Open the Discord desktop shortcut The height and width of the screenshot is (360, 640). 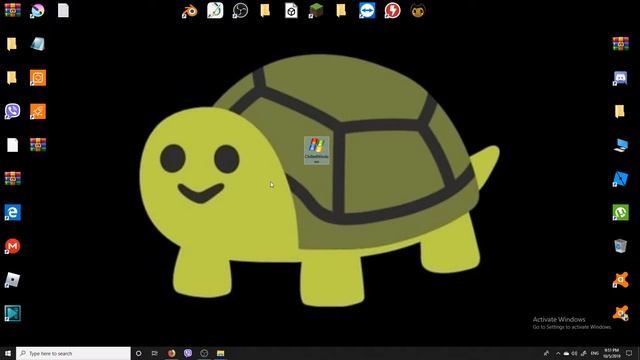(x=620, y=78)
